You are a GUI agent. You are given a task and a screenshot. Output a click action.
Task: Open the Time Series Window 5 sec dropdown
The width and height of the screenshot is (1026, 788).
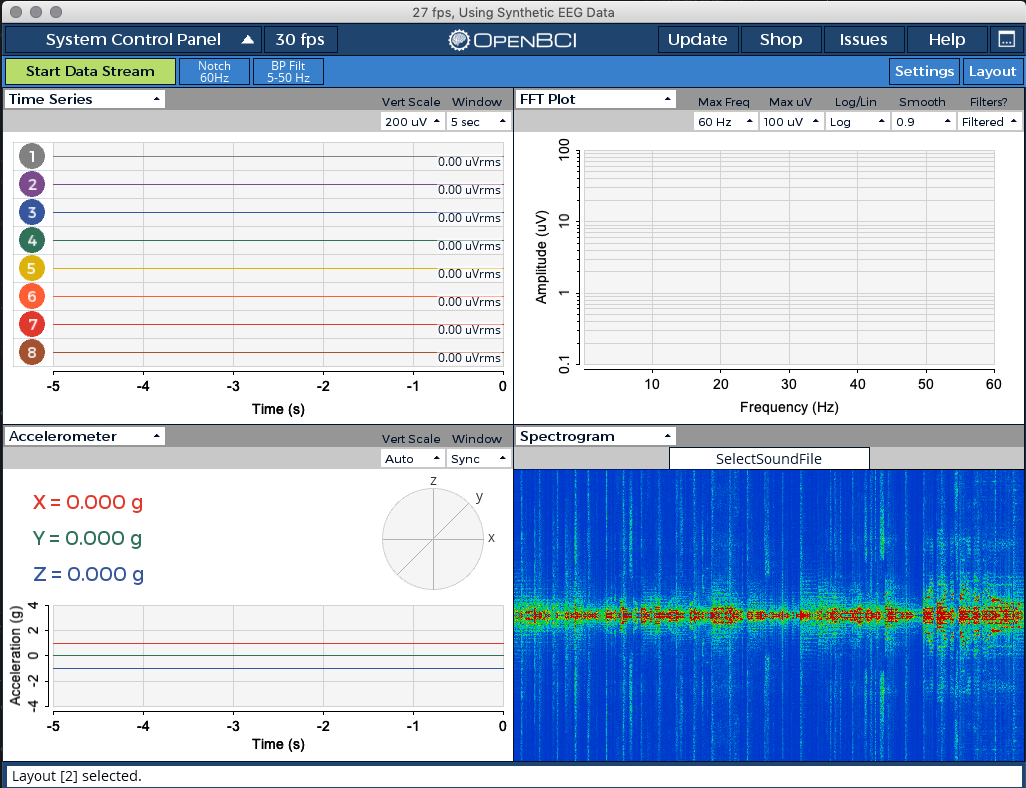pyautogui.click(x=478, y=120)
